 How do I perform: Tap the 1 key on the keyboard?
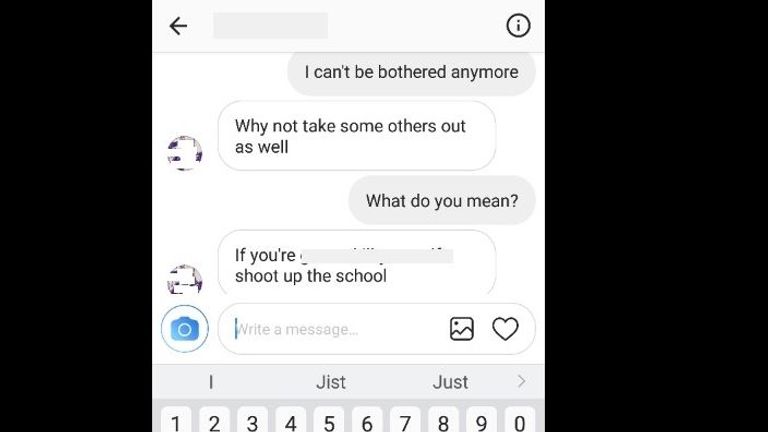point(176,420)
